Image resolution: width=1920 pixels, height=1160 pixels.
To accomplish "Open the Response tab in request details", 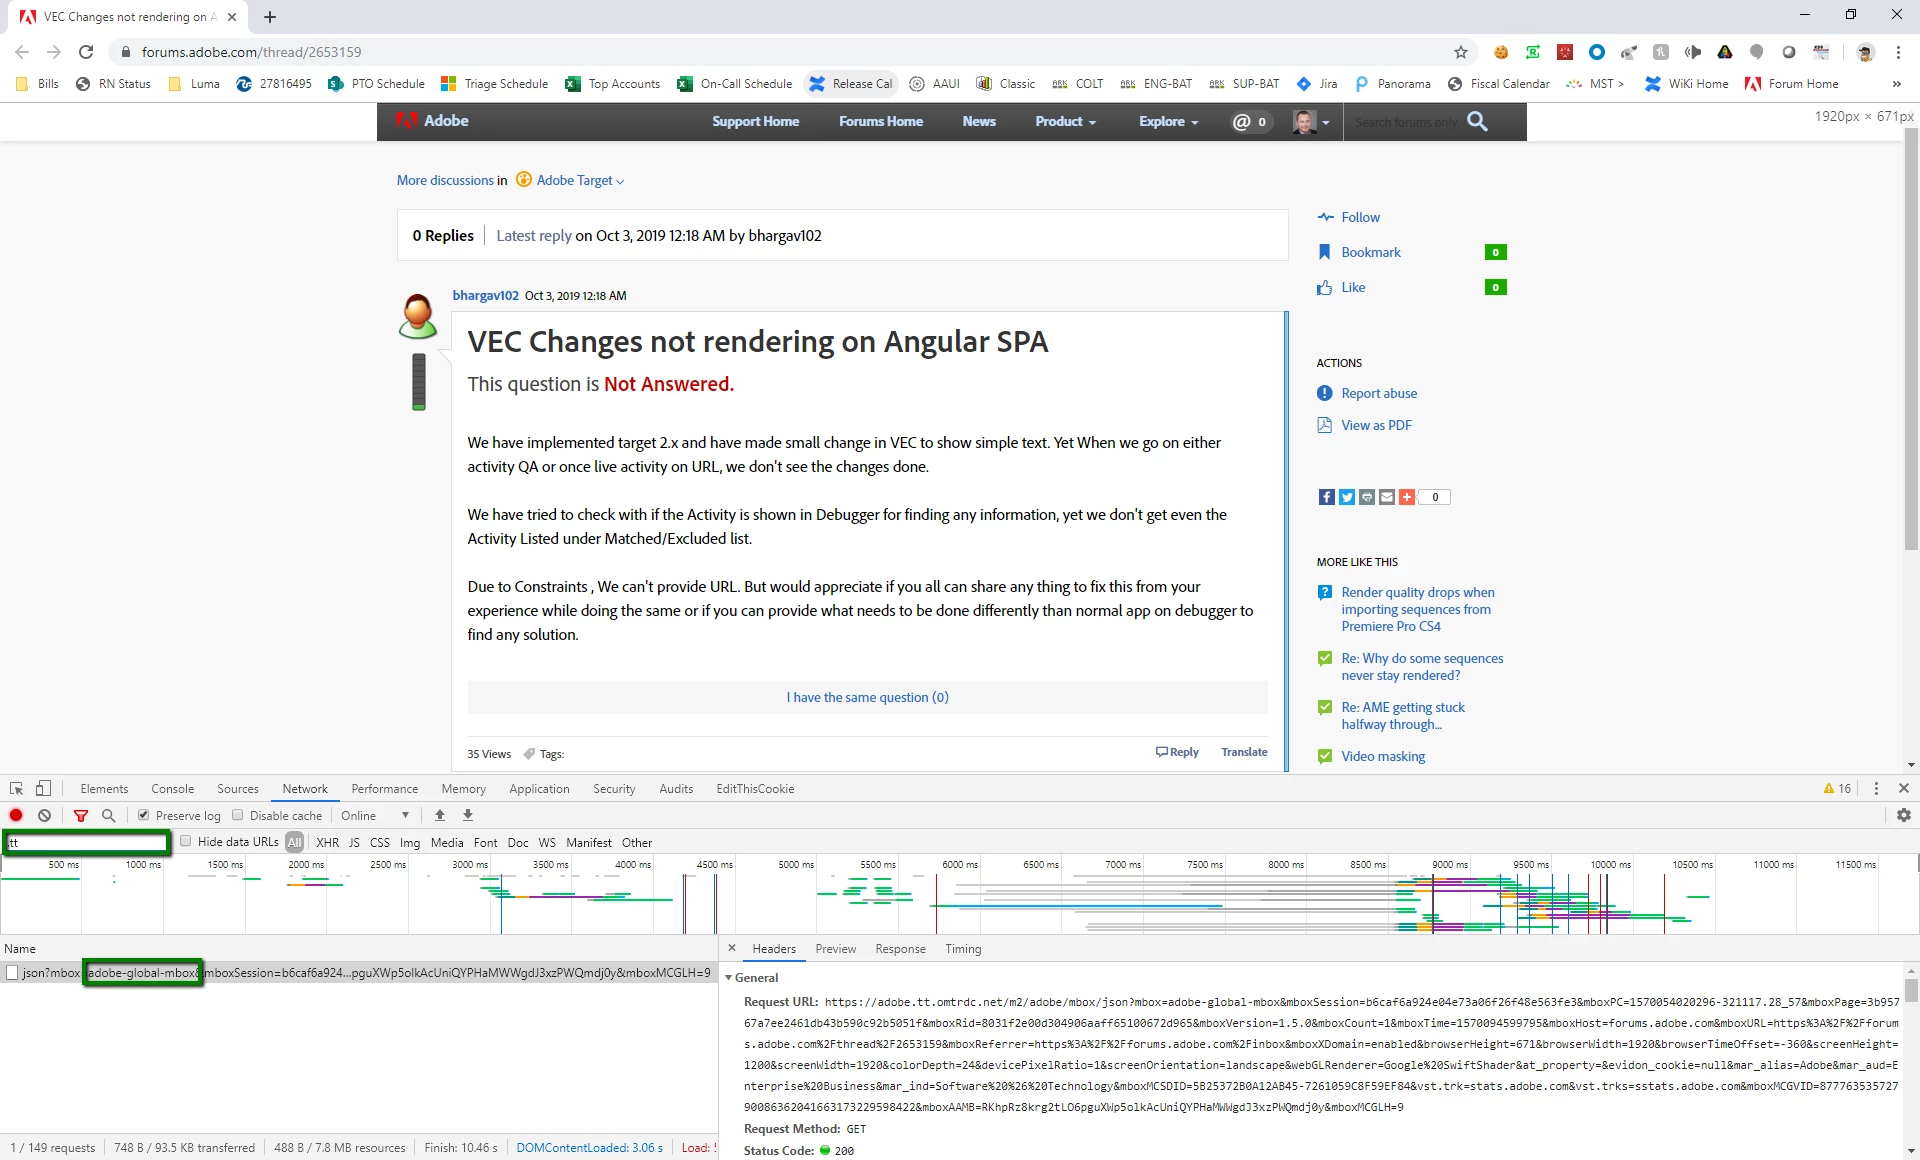I will coord(900,949).
